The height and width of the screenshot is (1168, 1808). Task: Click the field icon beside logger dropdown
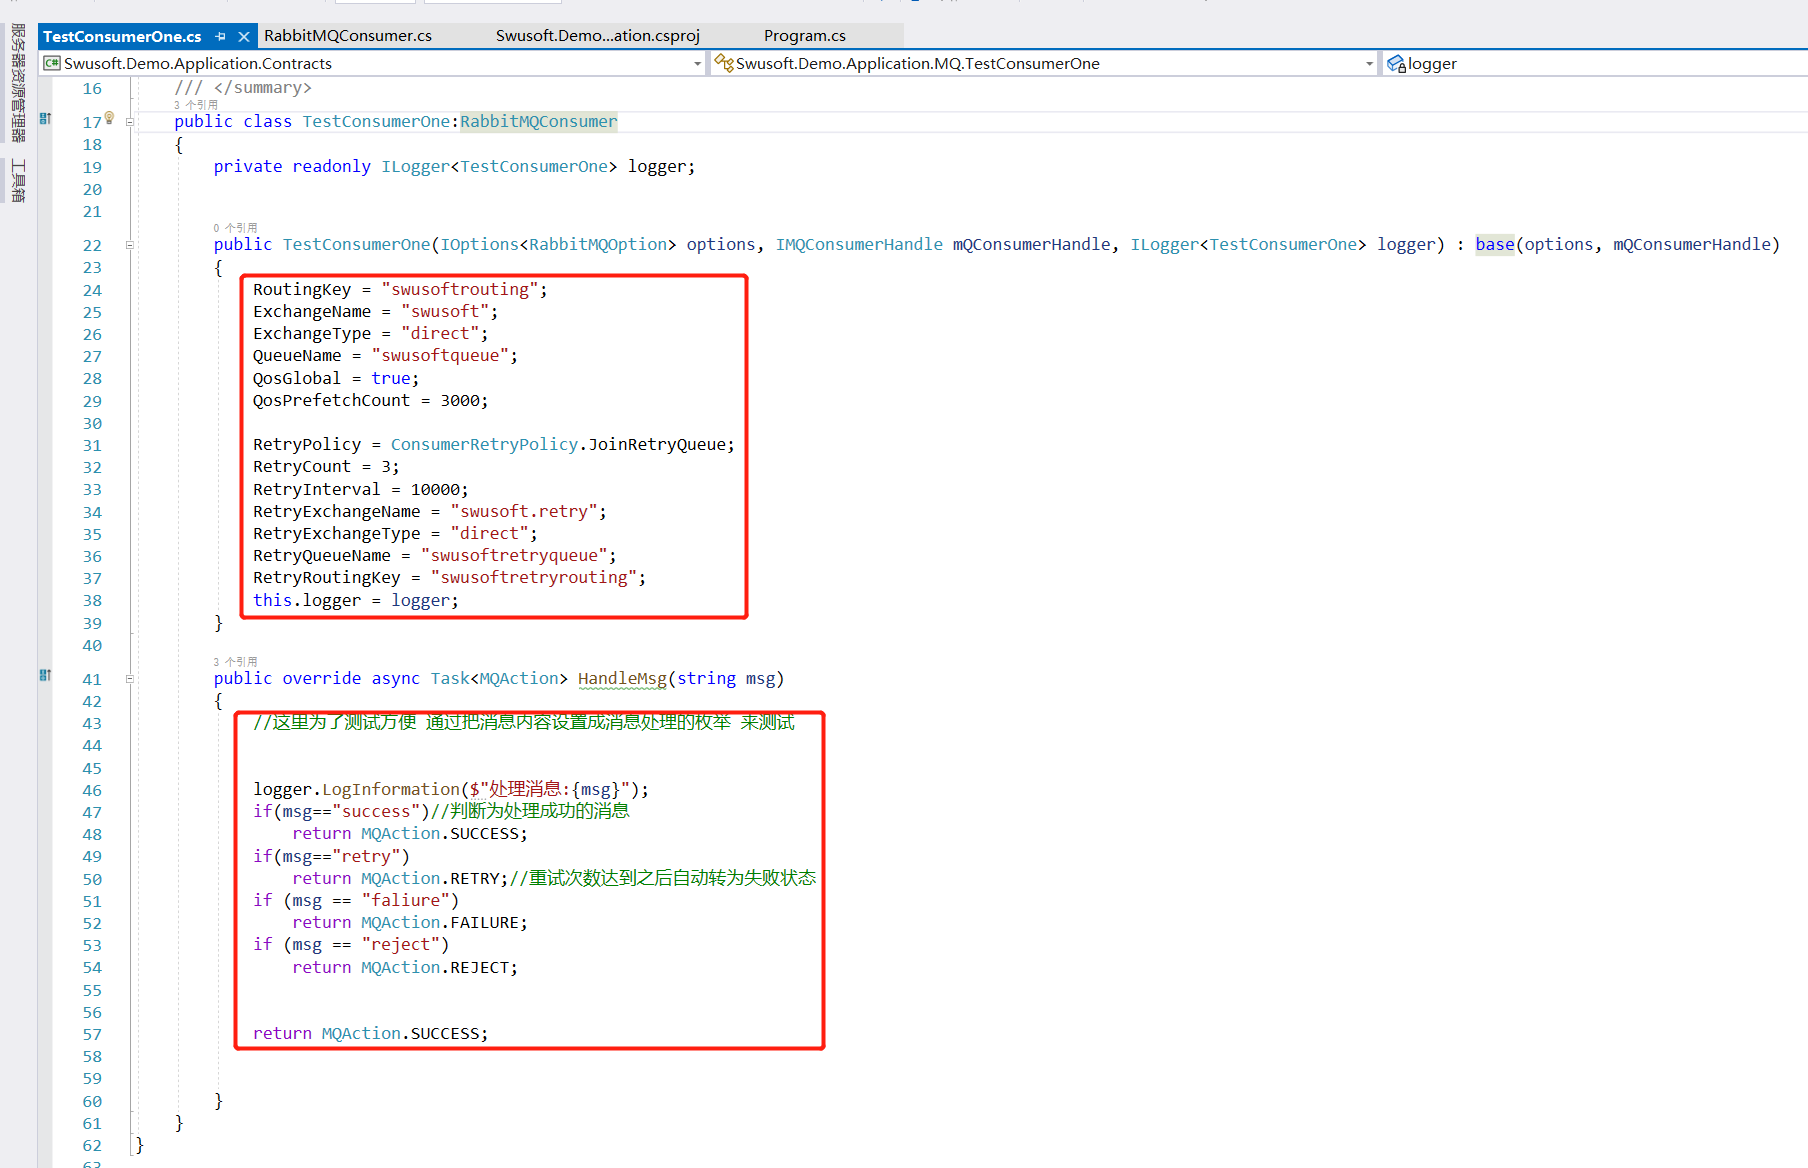pos(1396,64)
